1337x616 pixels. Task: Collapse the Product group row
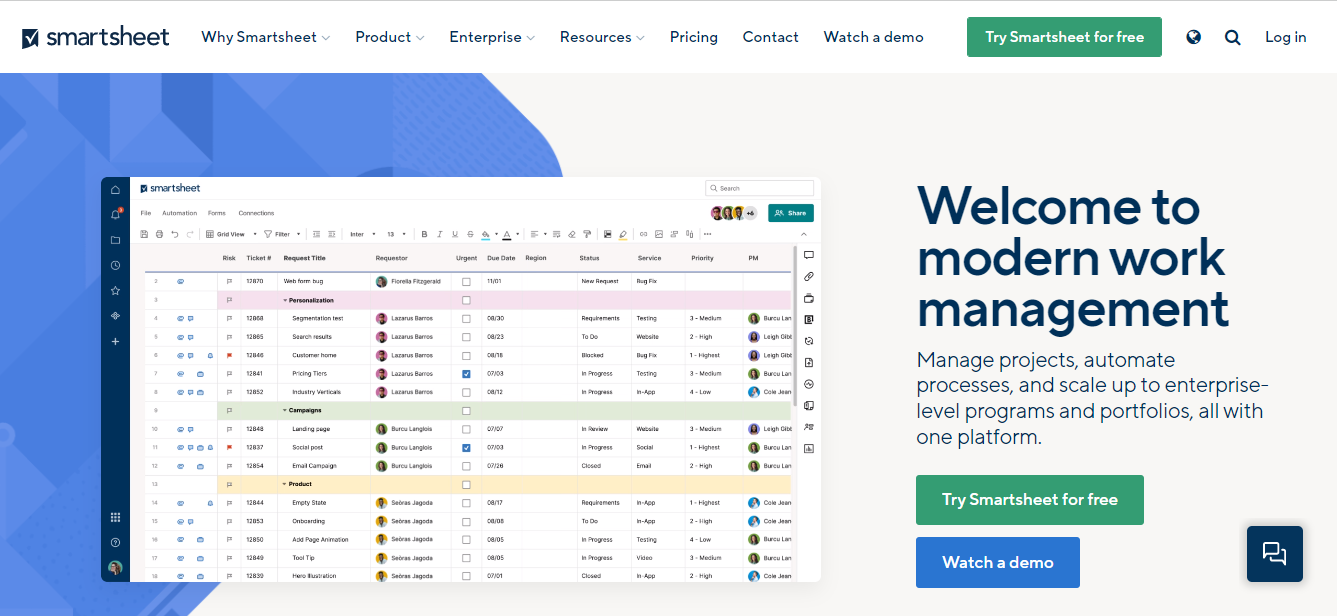[285, 484]
